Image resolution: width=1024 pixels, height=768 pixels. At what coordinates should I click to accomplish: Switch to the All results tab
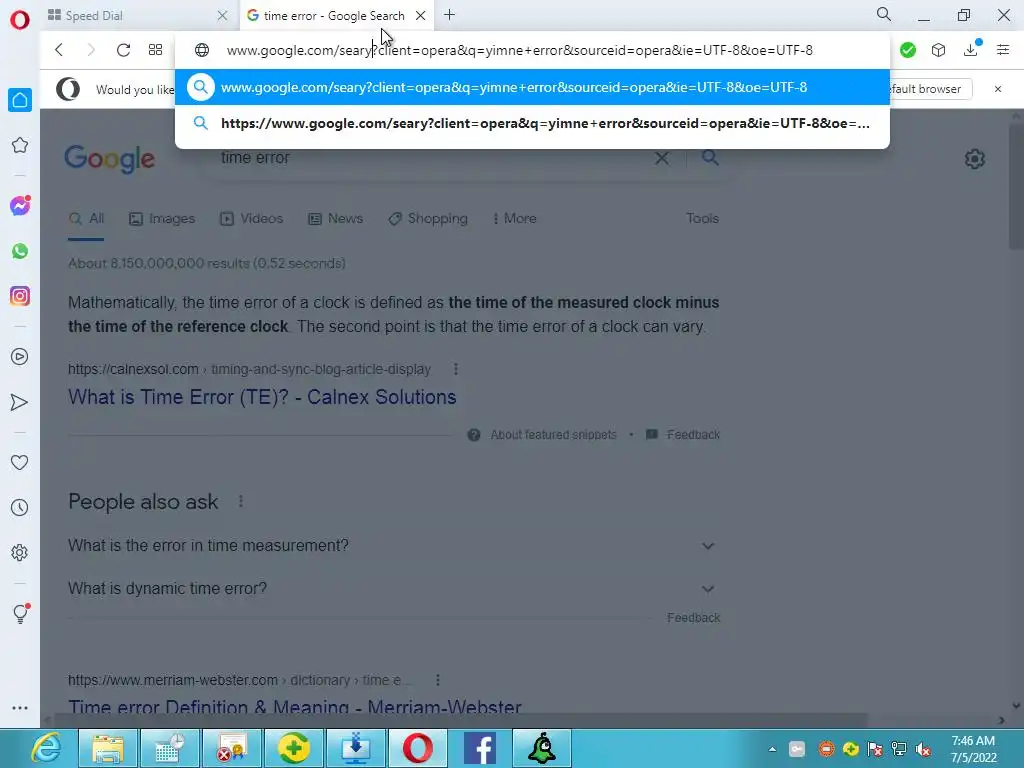click(86, 219)
